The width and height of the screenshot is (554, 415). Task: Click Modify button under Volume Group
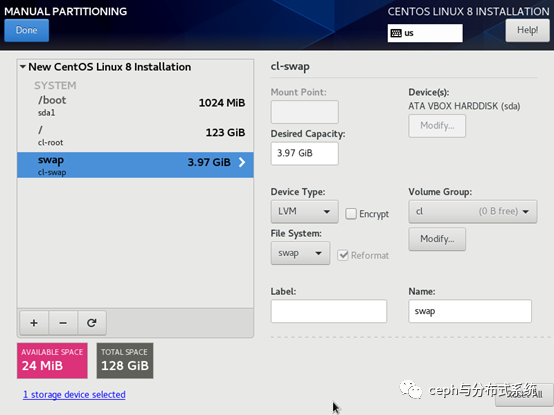[437, 239]
